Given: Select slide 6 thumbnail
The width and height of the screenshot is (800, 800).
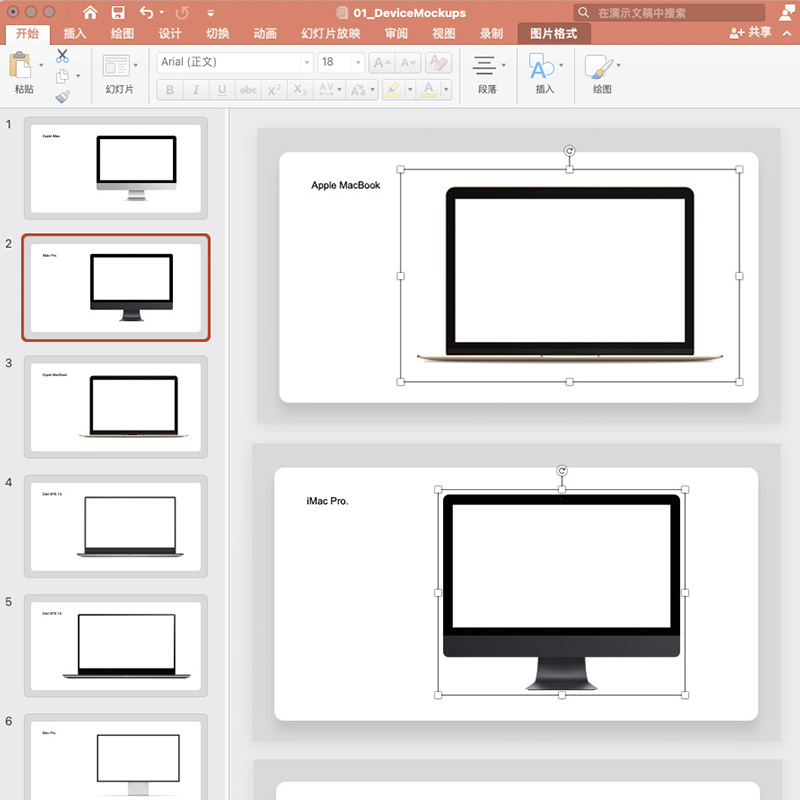Looking at the screenshot, I should [x=116, y=757].
